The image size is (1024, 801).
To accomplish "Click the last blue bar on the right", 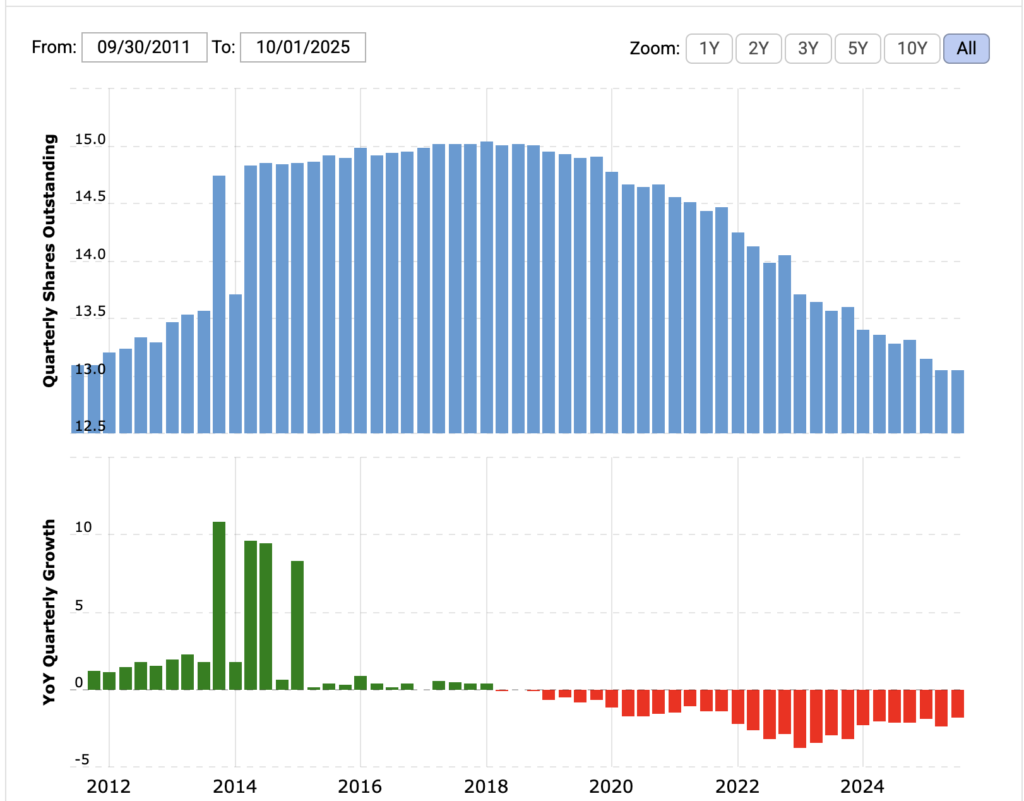I will pos(957,401).
